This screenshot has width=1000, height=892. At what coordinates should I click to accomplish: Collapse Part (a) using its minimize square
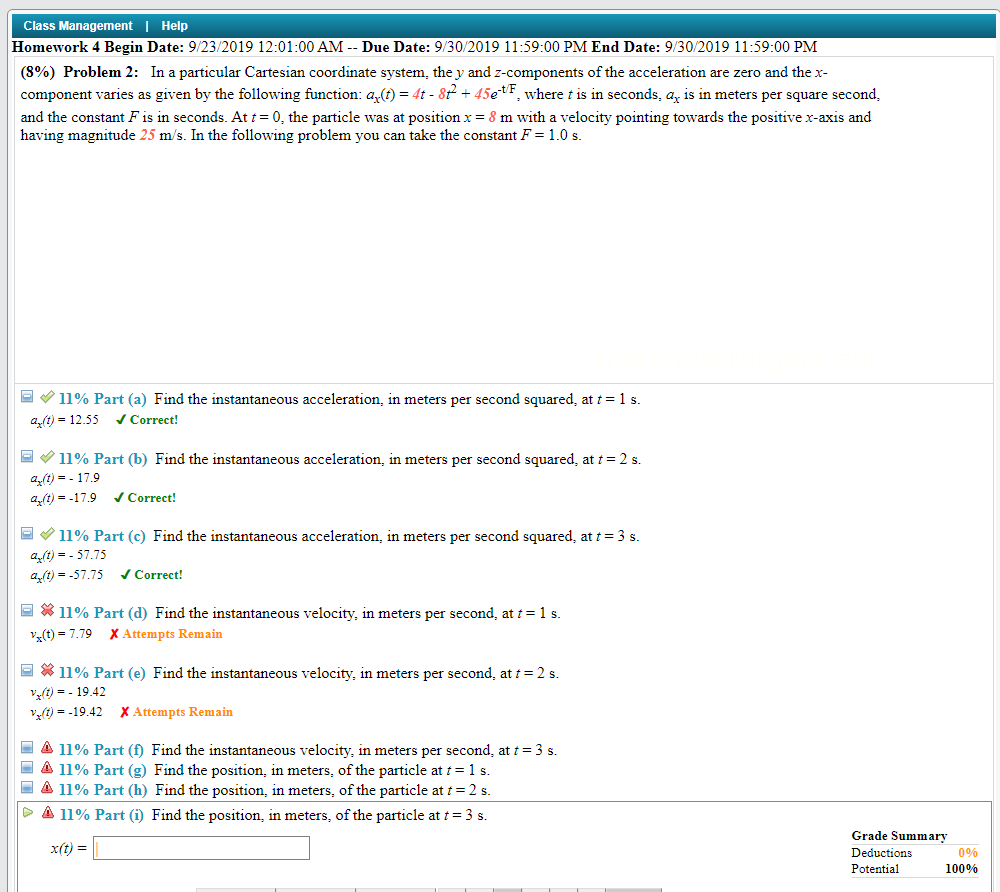(27, 397)
